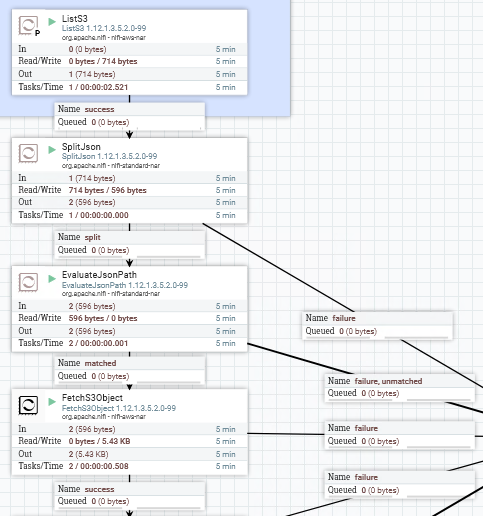483x516 pixels.
Task: Click the running status arrow on EvaluateJsonPath
Action: point(52,279)
